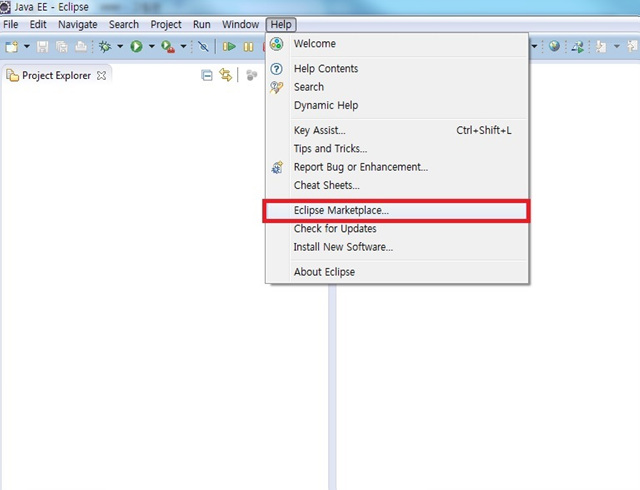Expand the Run configurations dropdown arrow

(151, 46)
